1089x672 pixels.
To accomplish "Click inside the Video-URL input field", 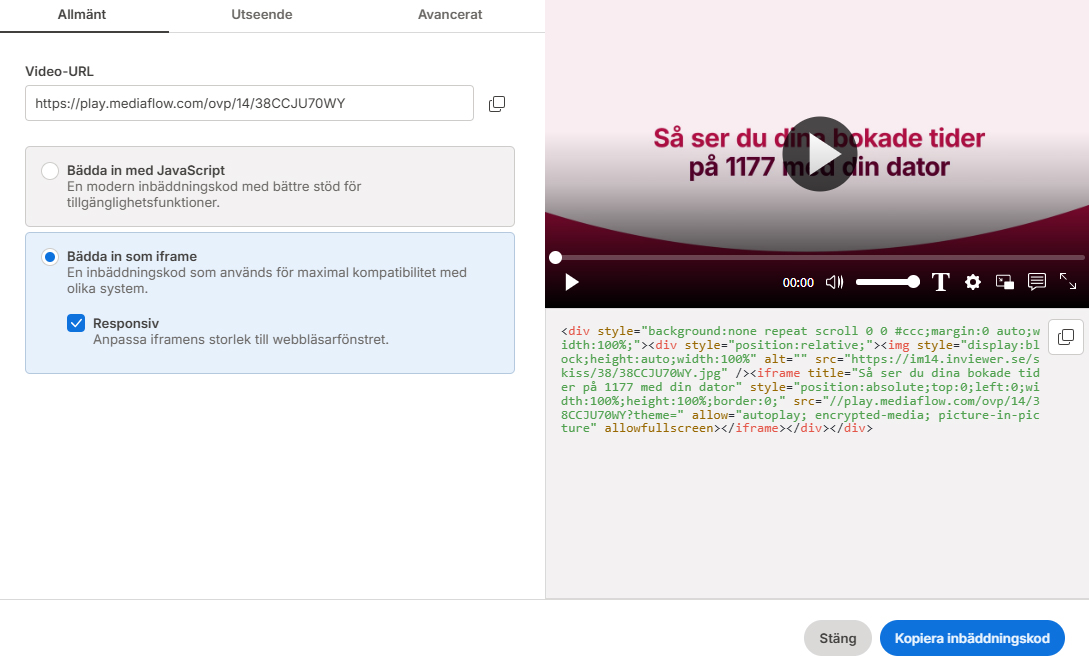I will click(249, 103).
